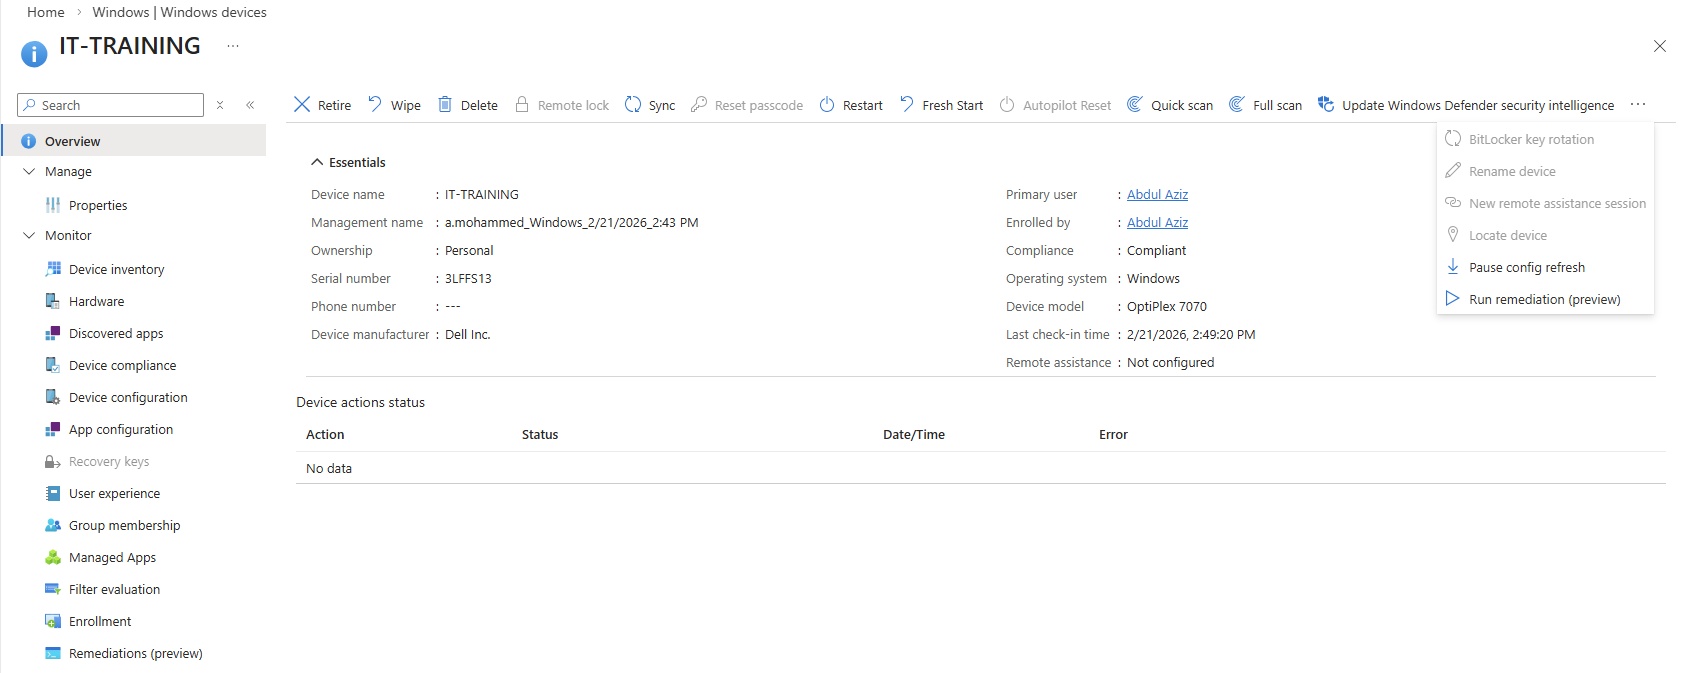The image size is (1684, 673).
Task: Collapse the Manage menu group
Action: pyautogui.click(x=29, y=172)
